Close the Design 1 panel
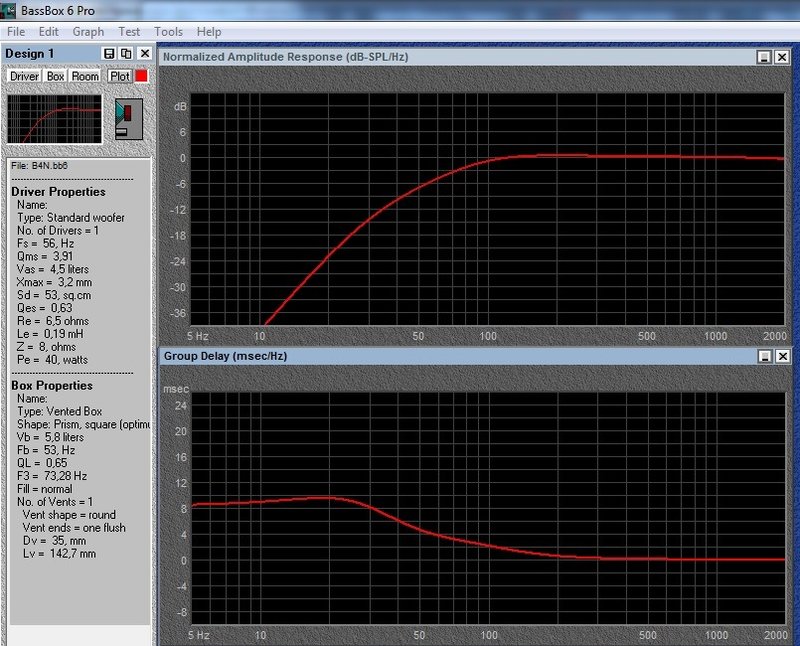This screenshot has height=646, width=800. pos(144,53)
